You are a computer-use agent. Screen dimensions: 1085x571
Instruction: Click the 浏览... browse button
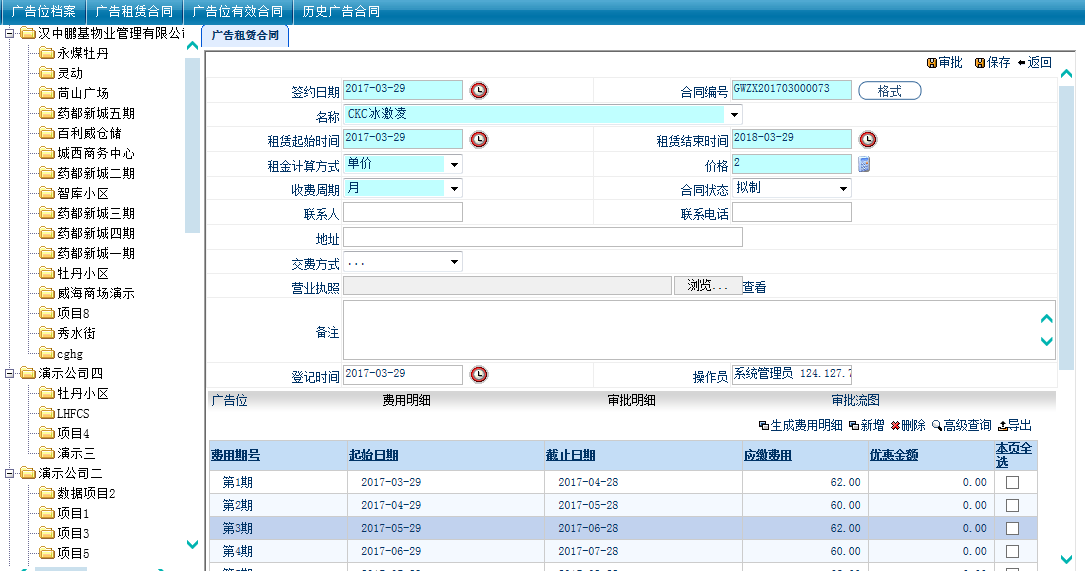(707, 286)
